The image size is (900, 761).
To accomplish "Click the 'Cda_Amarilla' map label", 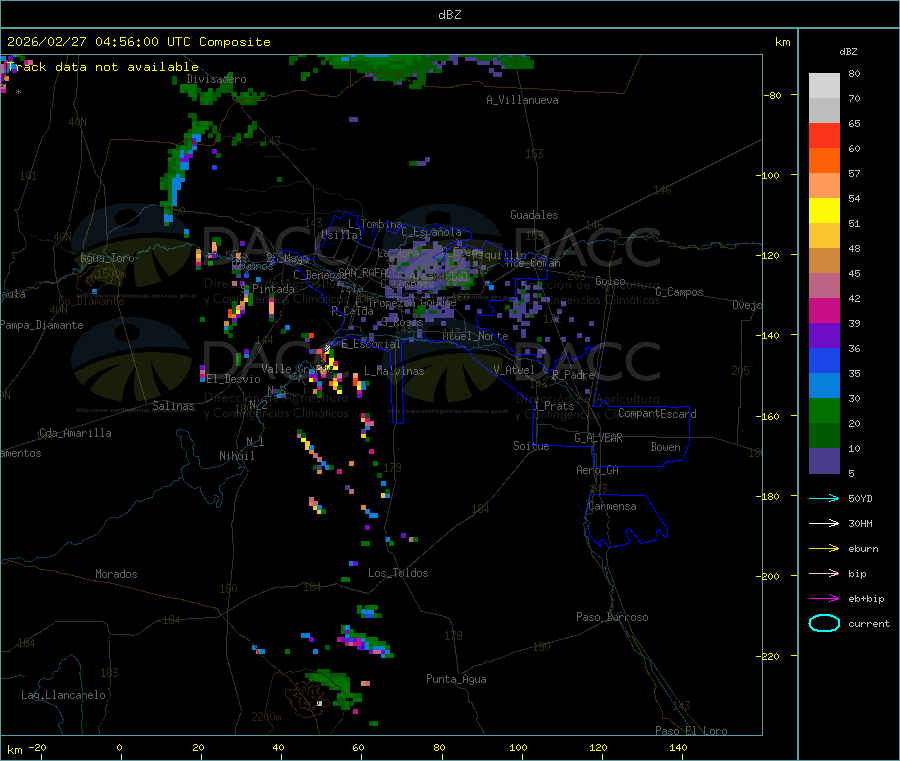I will (x=75, y=433).
